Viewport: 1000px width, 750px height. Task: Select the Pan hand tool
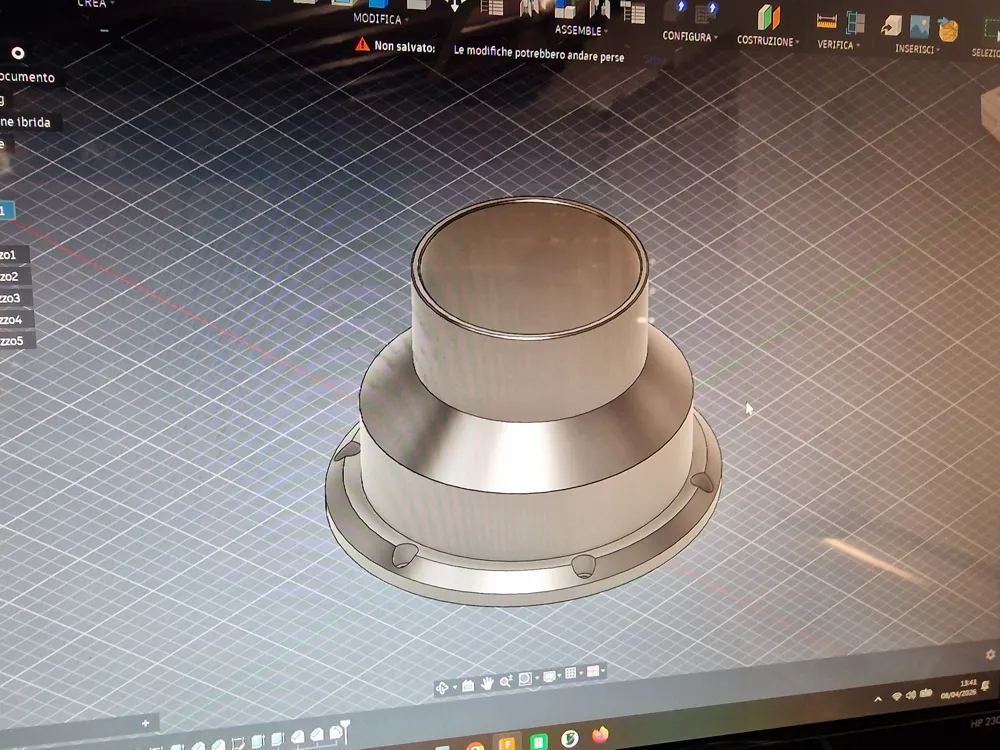tap(487, 684)
